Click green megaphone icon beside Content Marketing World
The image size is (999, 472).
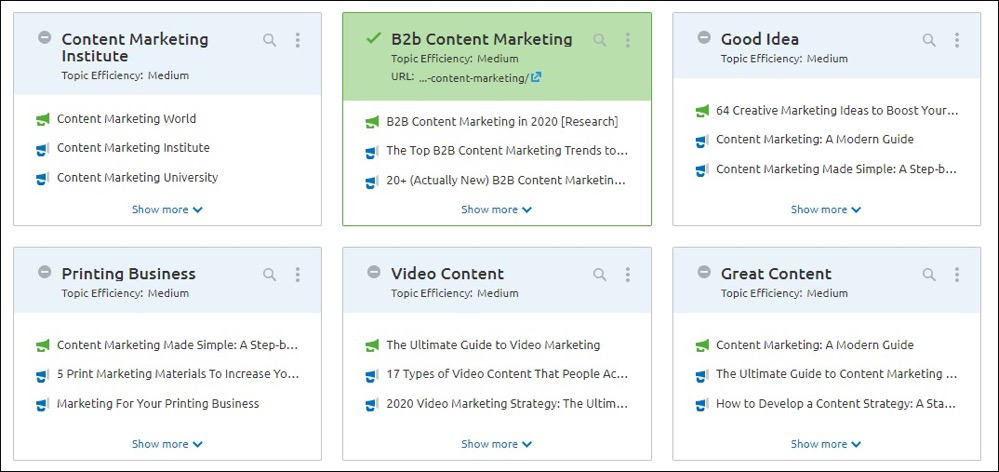pos(43,119)
